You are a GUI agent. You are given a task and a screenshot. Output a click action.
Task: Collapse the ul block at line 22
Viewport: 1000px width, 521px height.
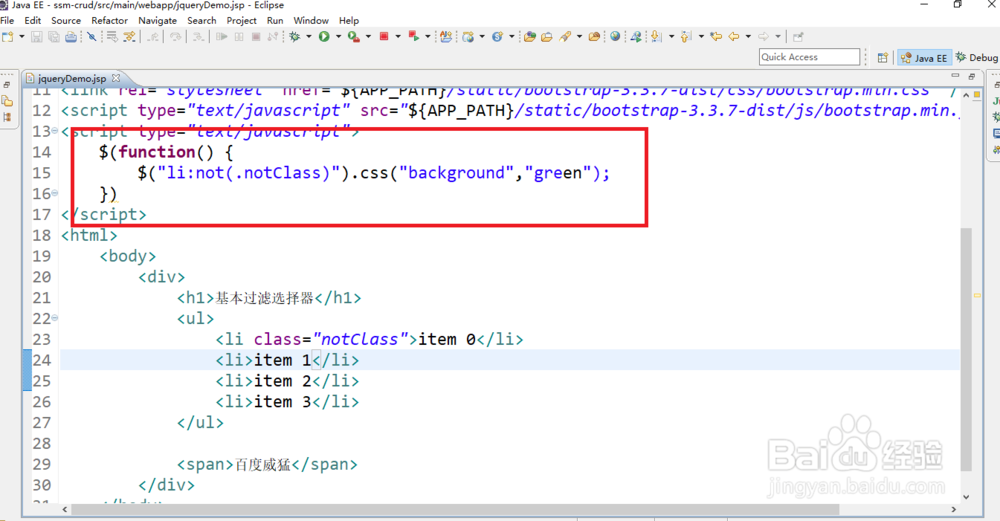click(x=55, y=318)
